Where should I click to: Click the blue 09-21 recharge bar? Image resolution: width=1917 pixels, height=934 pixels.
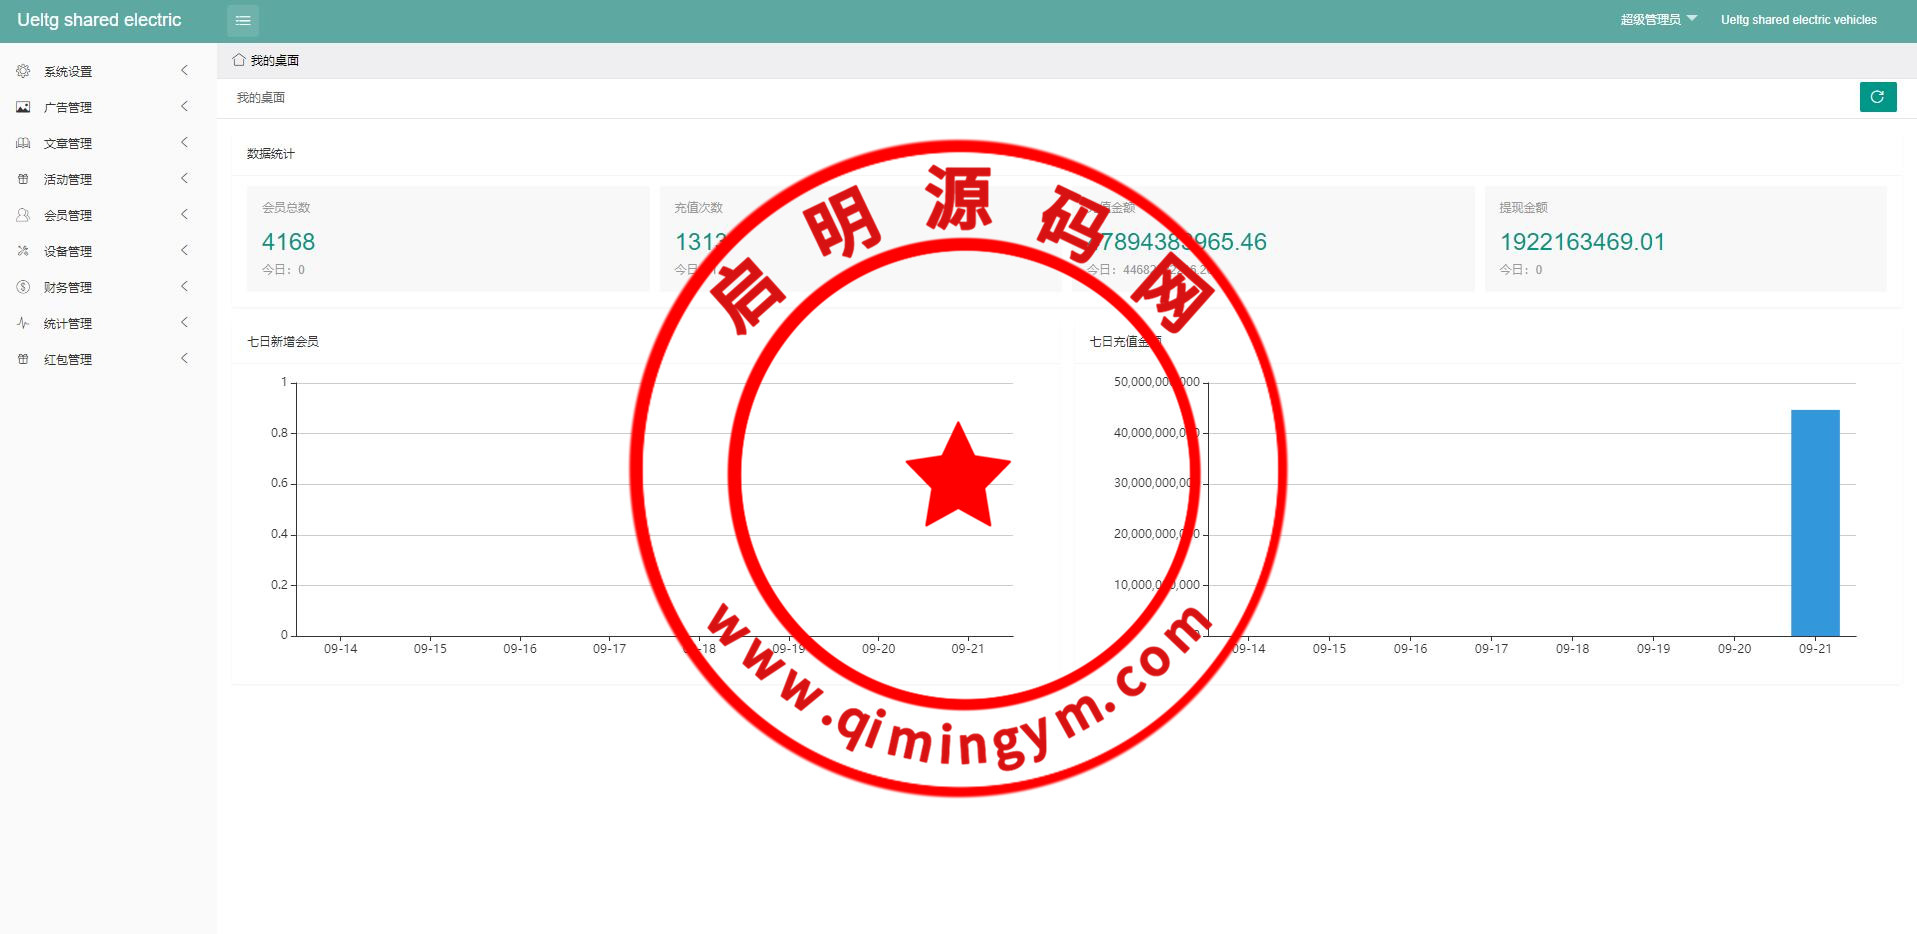point(1814,522)
